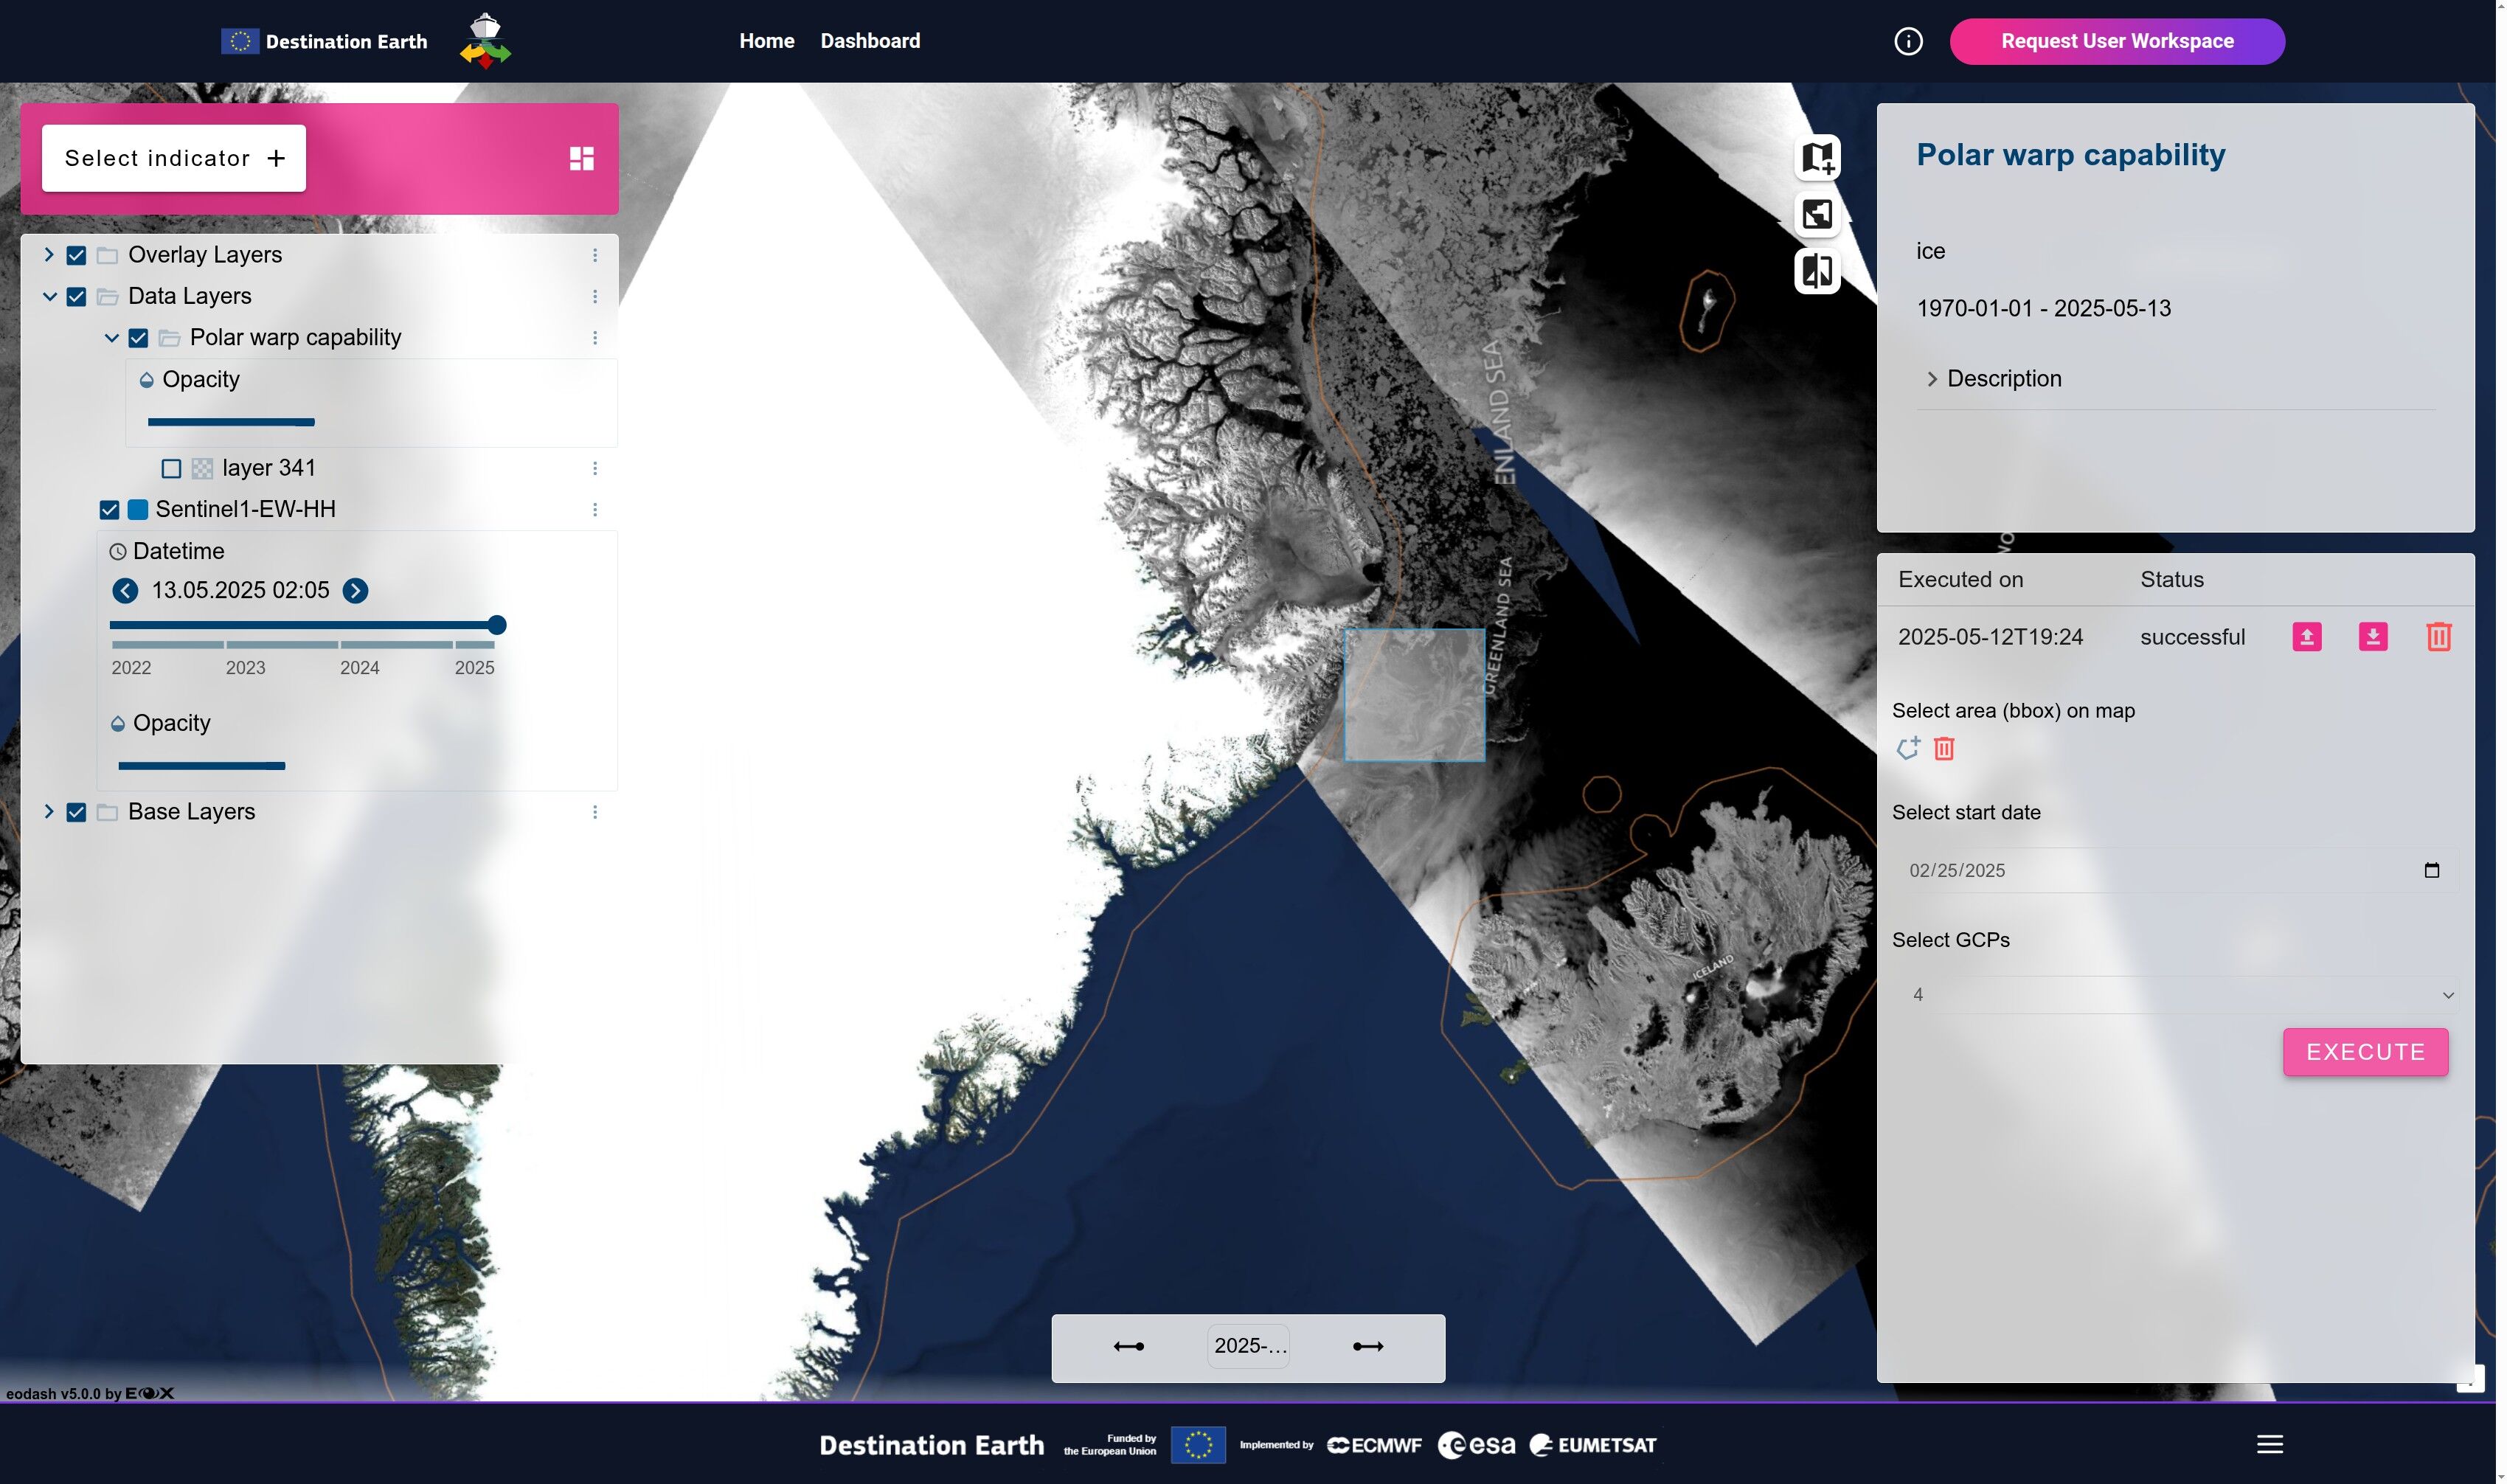This screenshot has height=1484, width=2507.
Task: Click the dashboard grid layout icon
Action: click(x=581, y=158)
